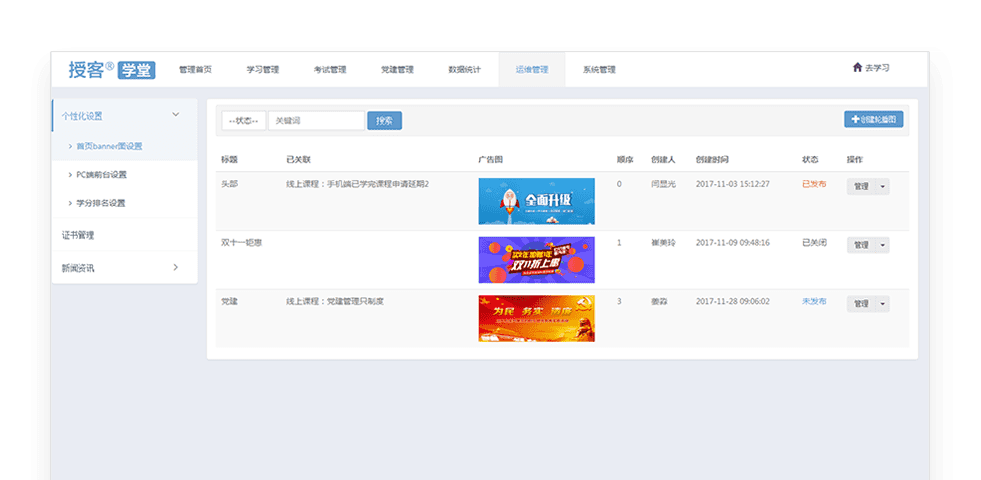Viewport: 981px width, 480px height.
Task: Click 线上课程：党建管理只制度 cell
Action: click(335, 301)
